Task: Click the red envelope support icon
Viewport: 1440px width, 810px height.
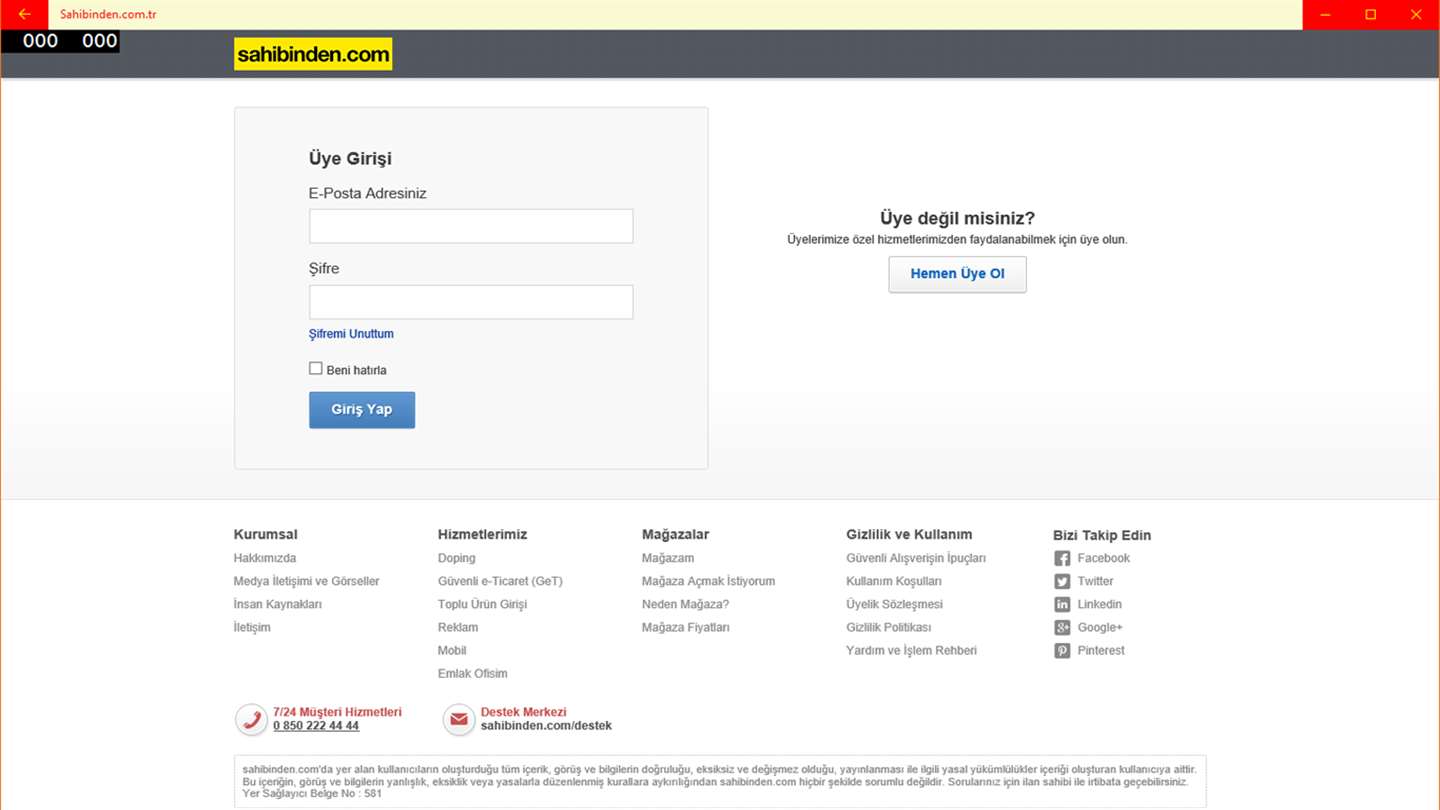Action: pyautogui.click(x=459, y=720)
